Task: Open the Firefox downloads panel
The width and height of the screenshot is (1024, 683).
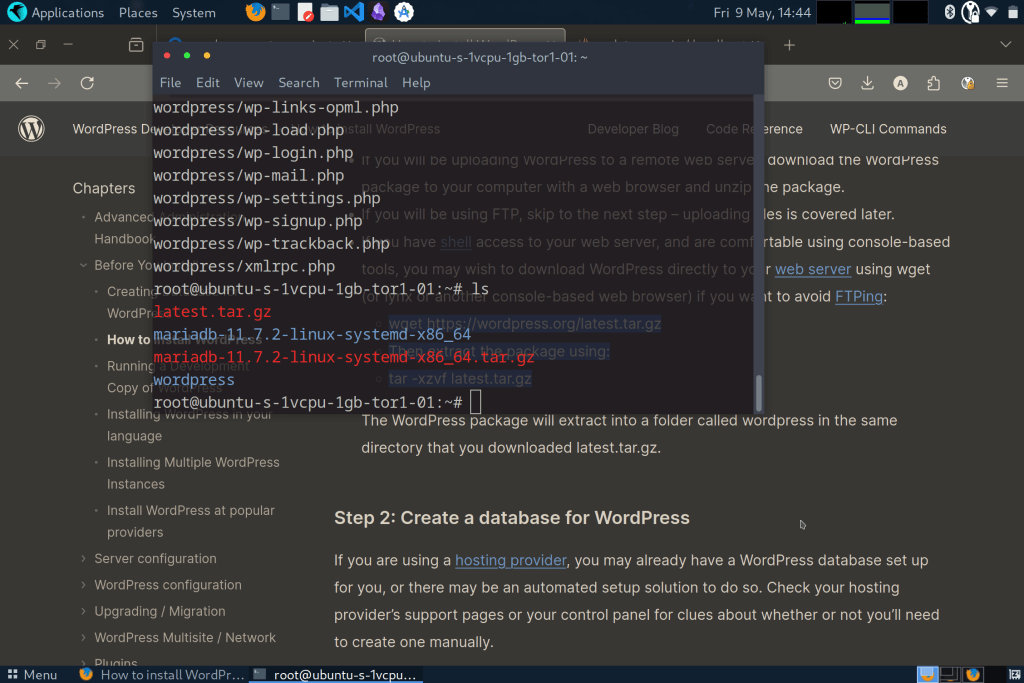Action: click(x=867, y=83)
